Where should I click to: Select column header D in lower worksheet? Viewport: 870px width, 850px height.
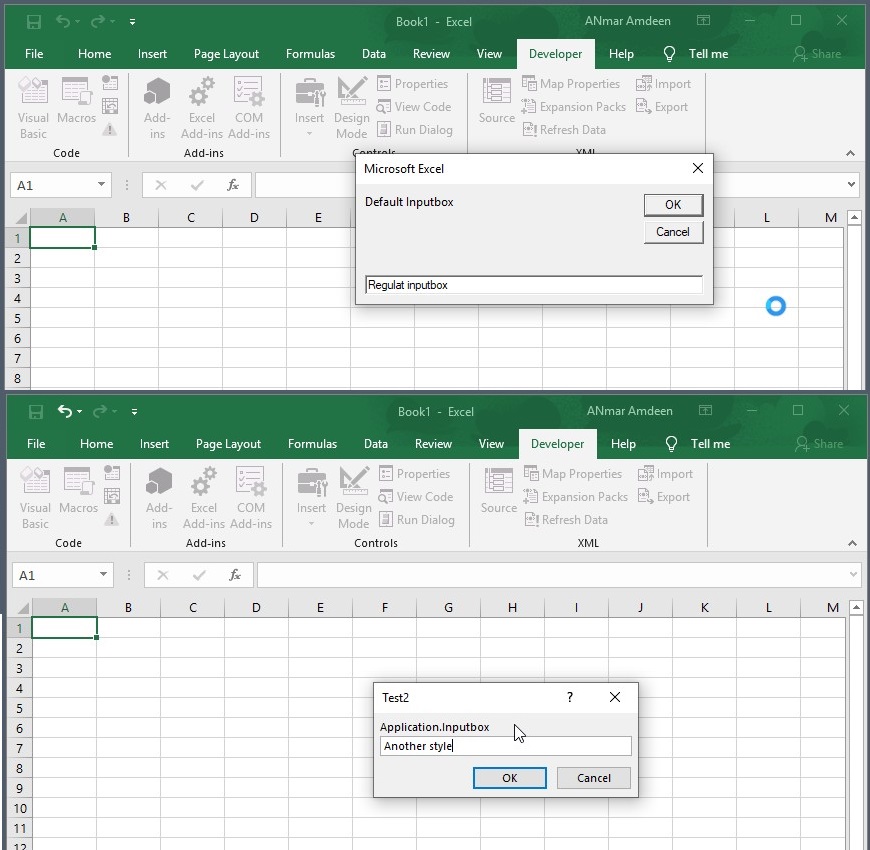pyautogui.click(x=256, y=607)
